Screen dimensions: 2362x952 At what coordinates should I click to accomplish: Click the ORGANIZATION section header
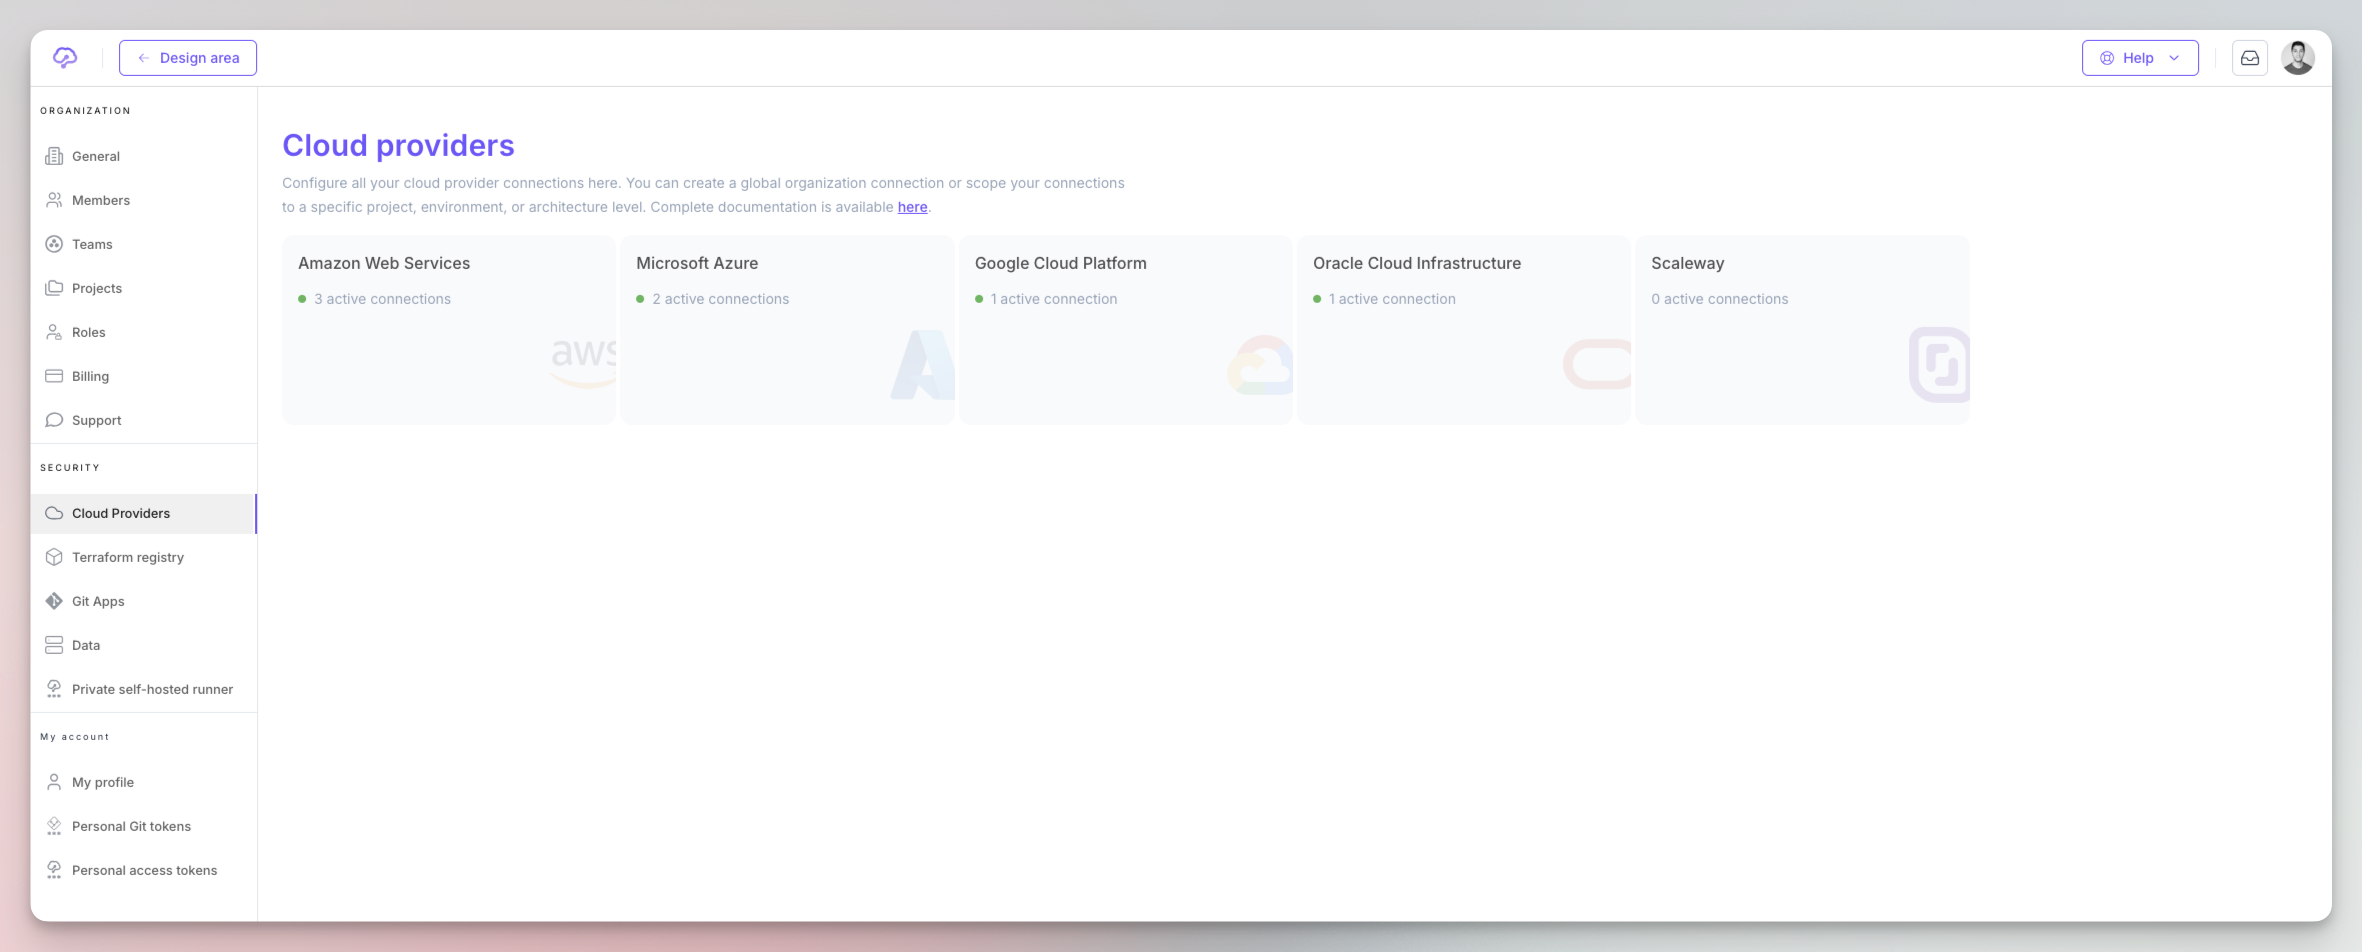tap(85, 111)
